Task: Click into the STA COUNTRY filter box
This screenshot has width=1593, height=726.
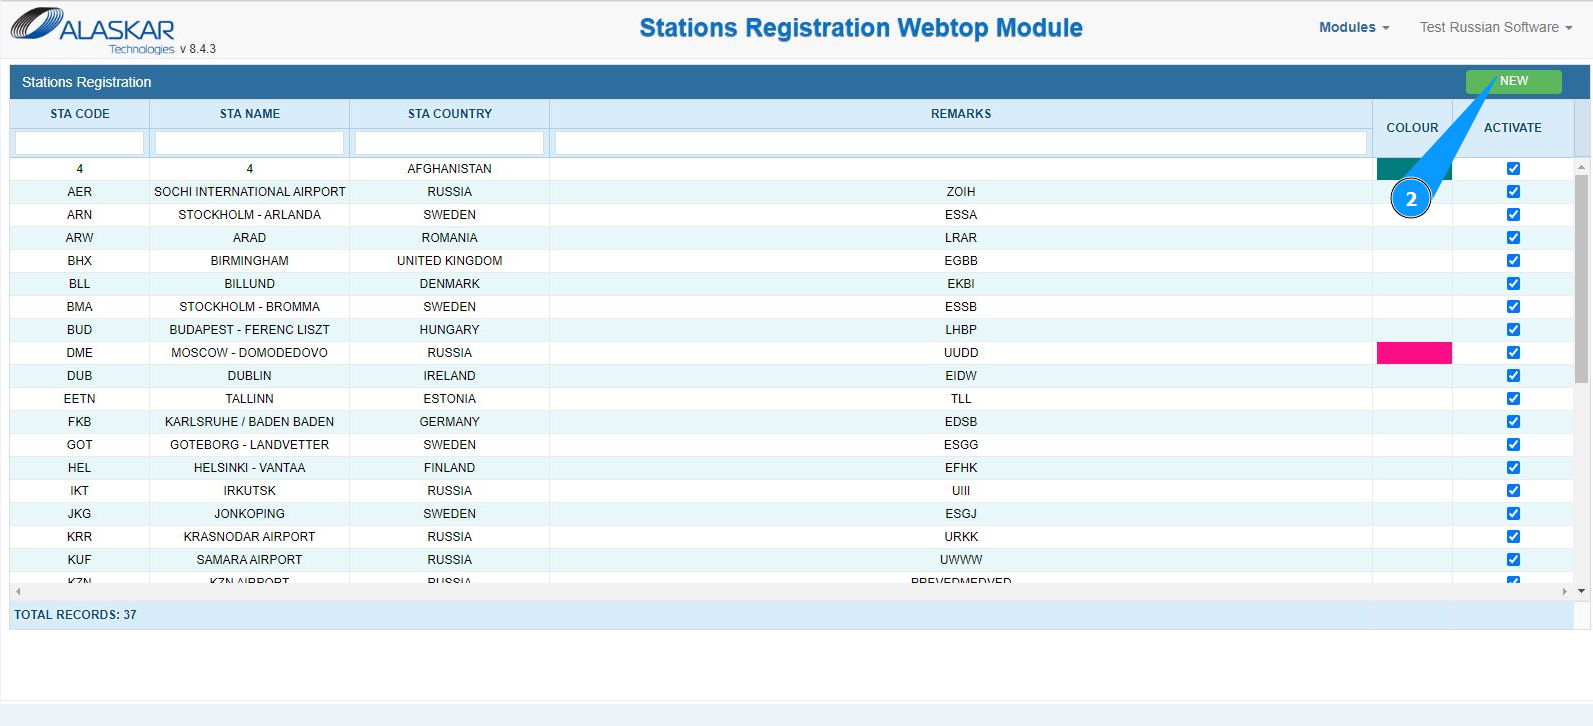Action: (x=450, y=143)
